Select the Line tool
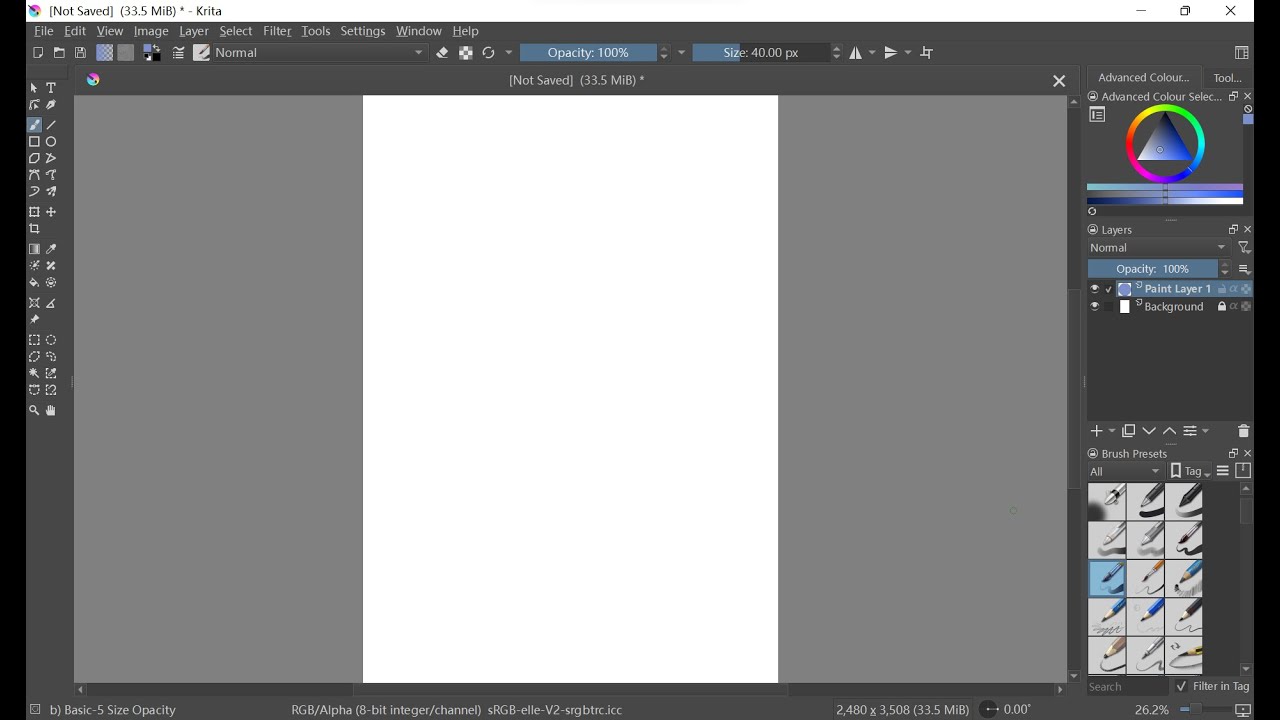Image resolution: width=1280 pixels, height=720 pixels. pos(52,125)
